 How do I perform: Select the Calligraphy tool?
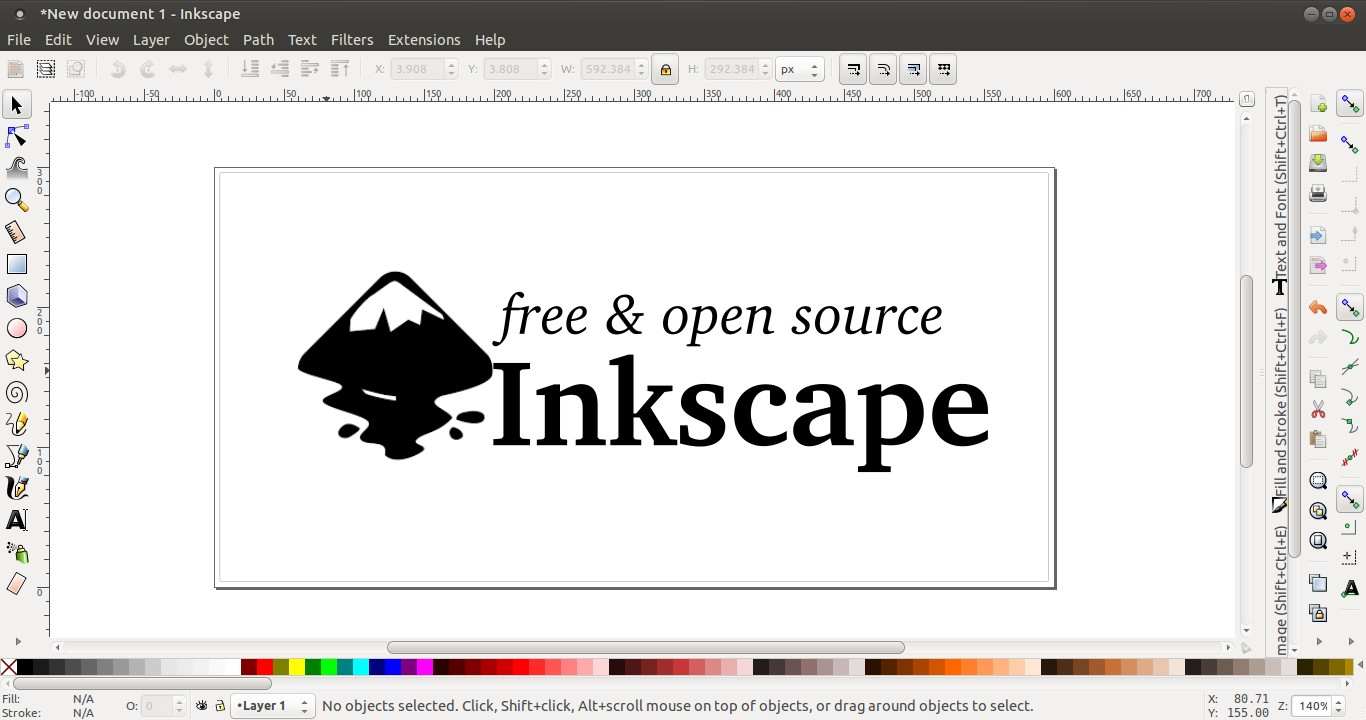[17, 488]
